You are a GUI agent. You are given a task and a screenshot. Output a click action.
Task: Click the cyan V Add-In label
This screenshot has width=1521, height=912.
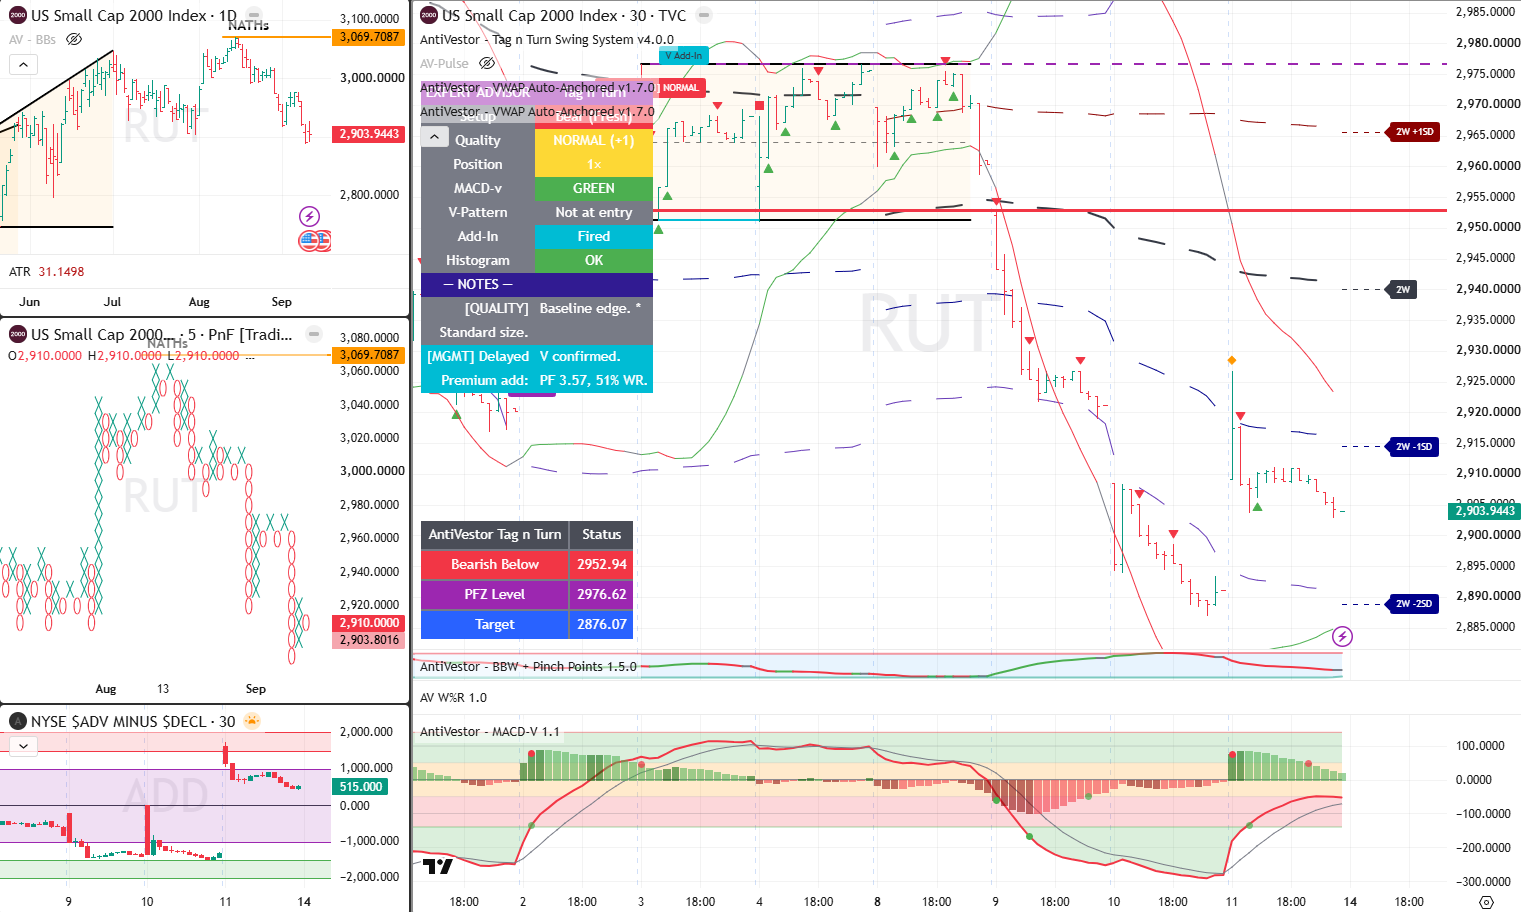click(684, 56)
